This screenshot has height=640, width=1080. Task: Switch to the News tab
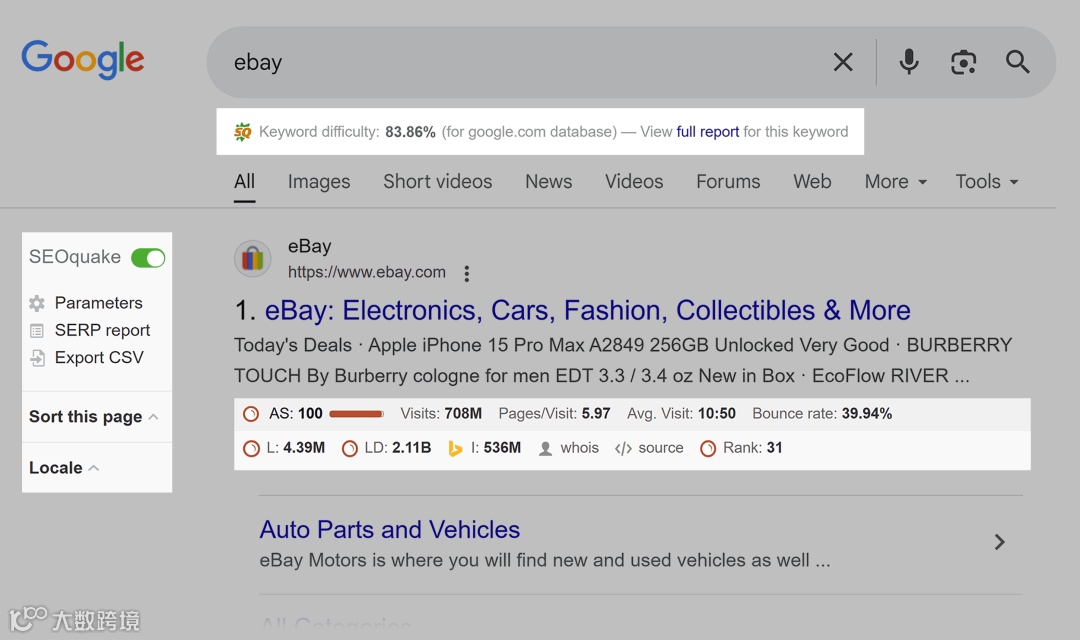click(548, 182)
